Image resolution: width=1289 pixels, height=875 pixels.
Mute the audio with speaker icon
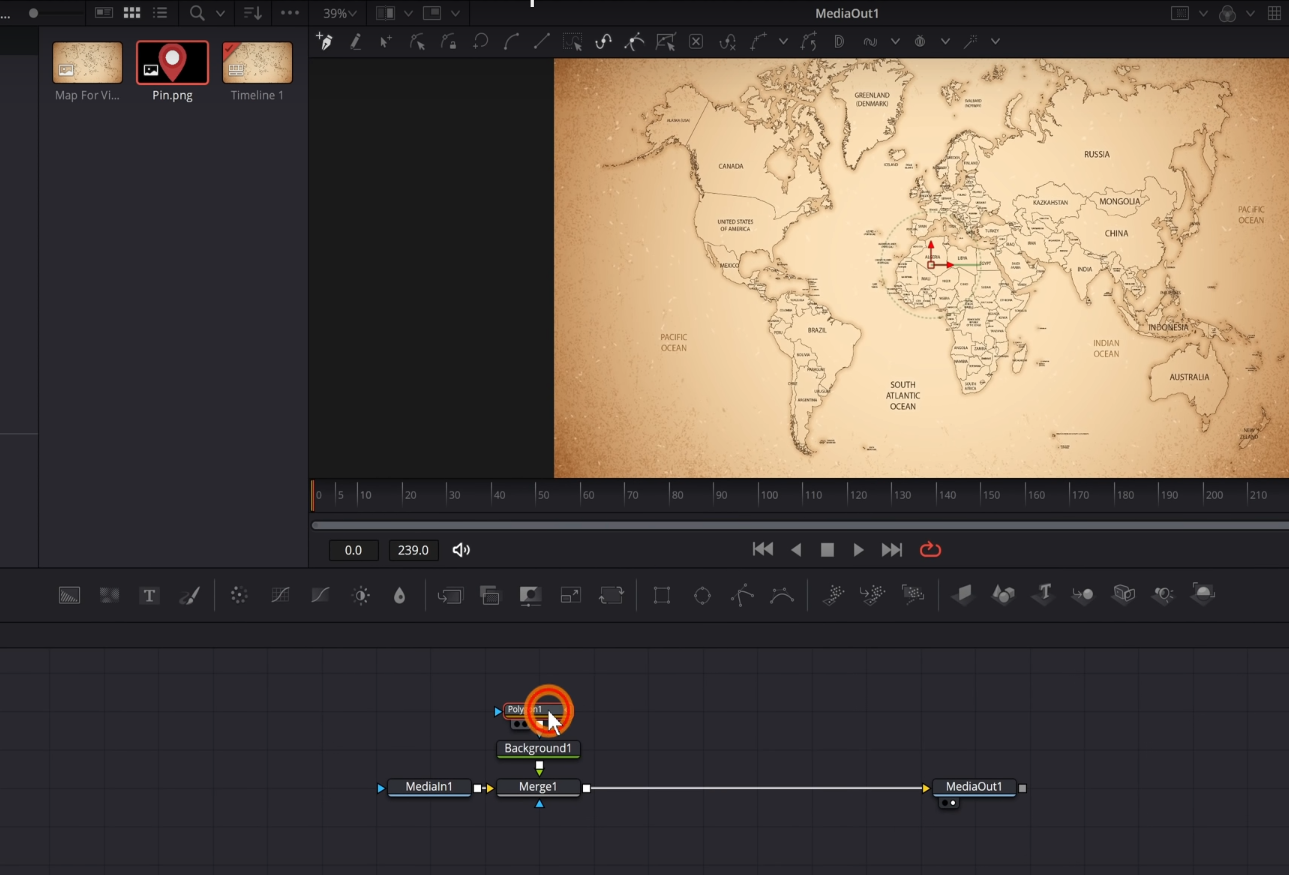click(461, 550)
